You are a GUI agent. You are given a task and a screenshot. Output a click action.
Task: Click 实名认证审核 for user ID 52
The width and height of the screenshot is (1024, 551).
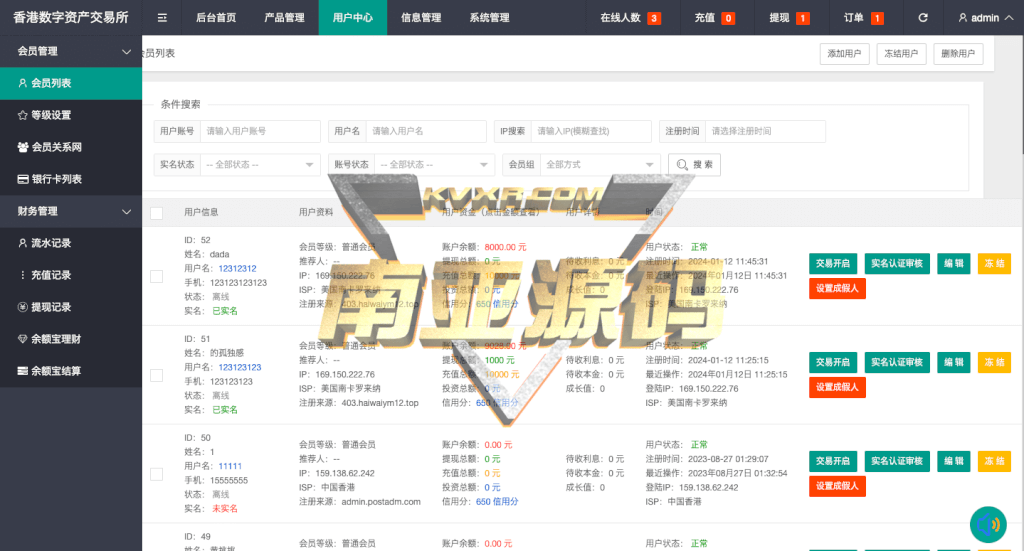point(897,264)
